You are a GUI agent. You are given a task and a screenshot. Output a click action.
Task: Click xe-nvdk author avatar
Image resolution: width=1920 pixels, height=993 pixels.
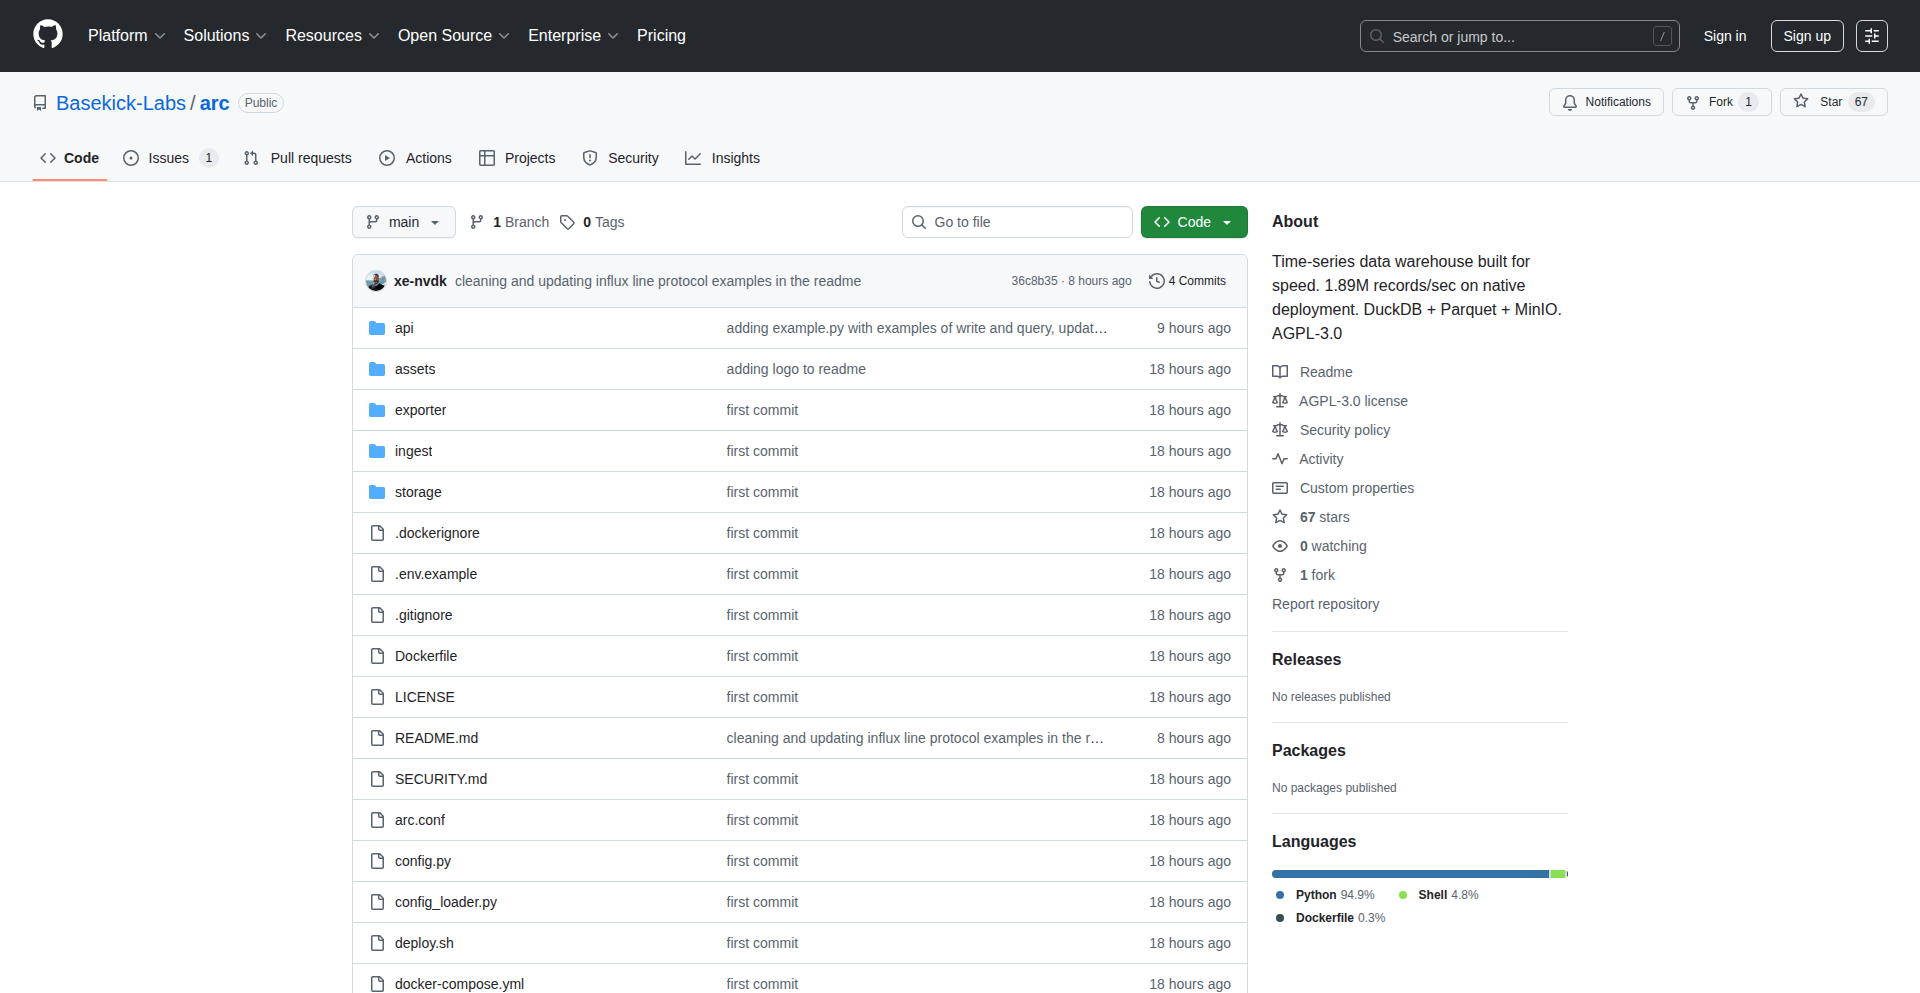point(376,281)
